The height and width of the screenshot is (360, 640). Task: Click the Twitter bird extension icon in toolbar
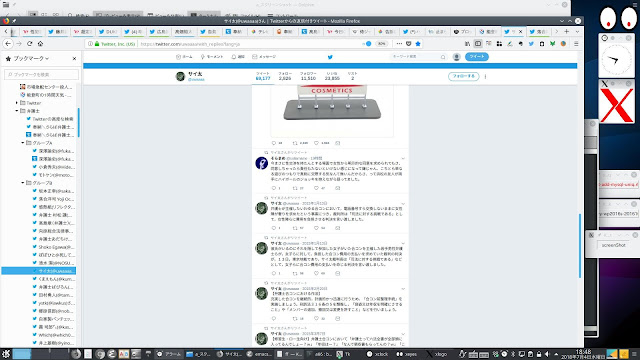coord(531,44)
